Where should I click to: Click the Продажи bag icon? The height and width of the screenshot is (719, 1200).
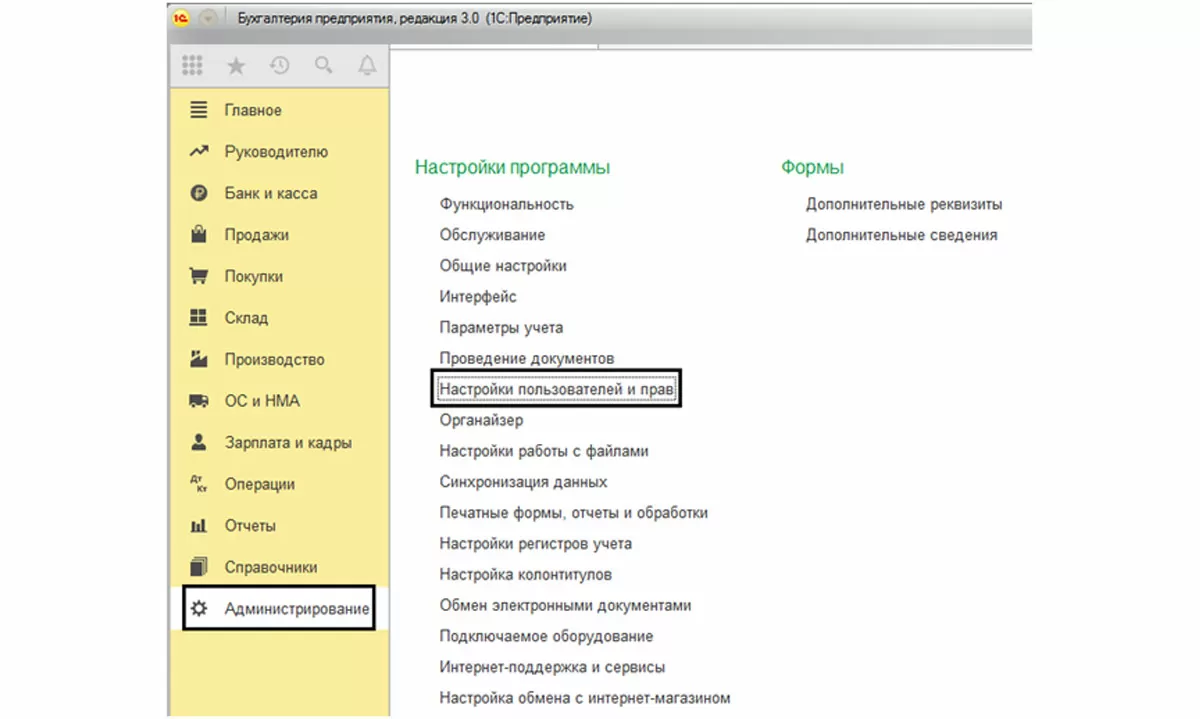tap(199, 235)
